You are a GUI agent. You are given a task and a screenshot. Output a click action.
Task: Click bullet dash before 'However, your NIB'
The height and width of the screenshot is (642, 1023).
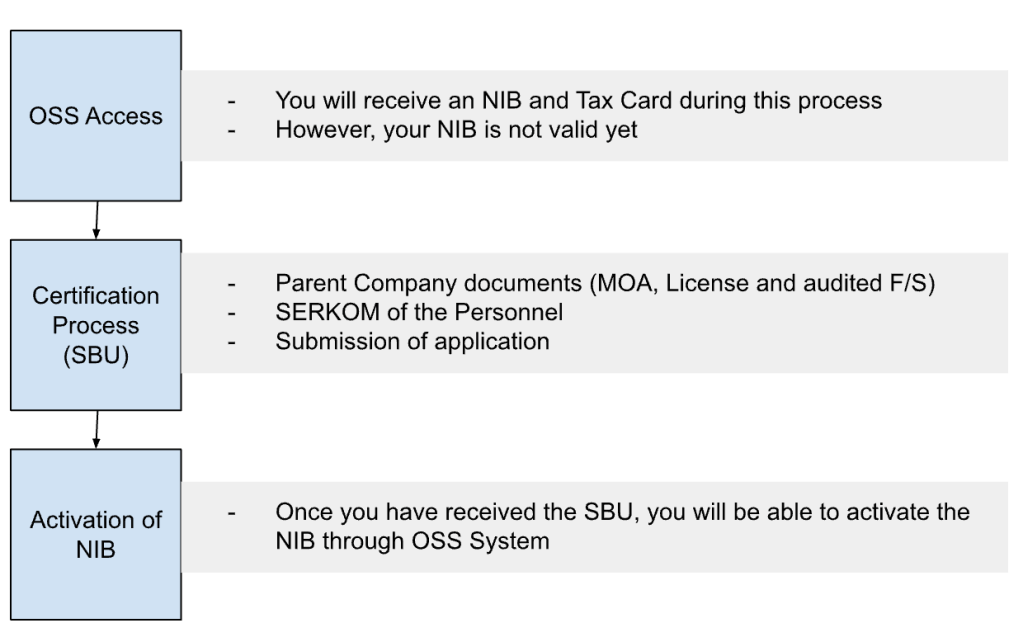(232, 131)
